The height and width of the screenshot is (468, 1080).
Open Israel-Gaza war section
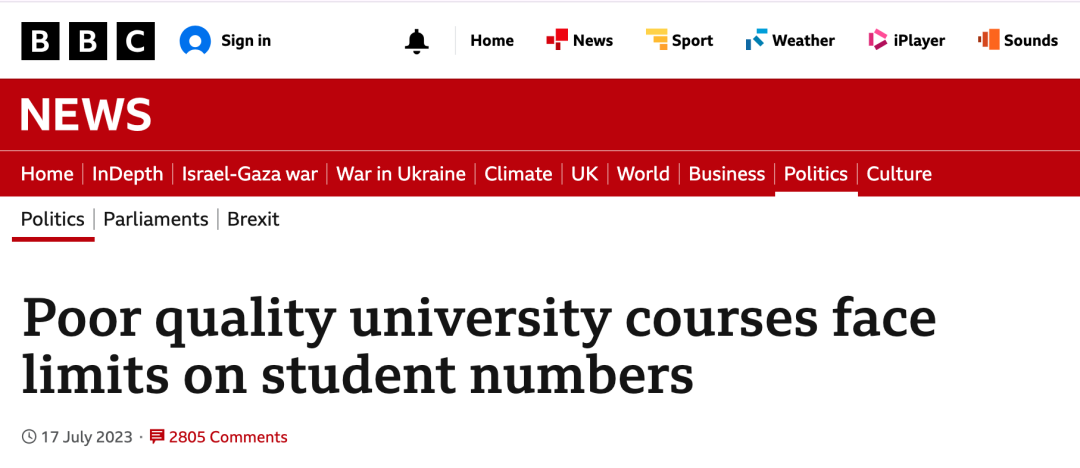point(250,174)
